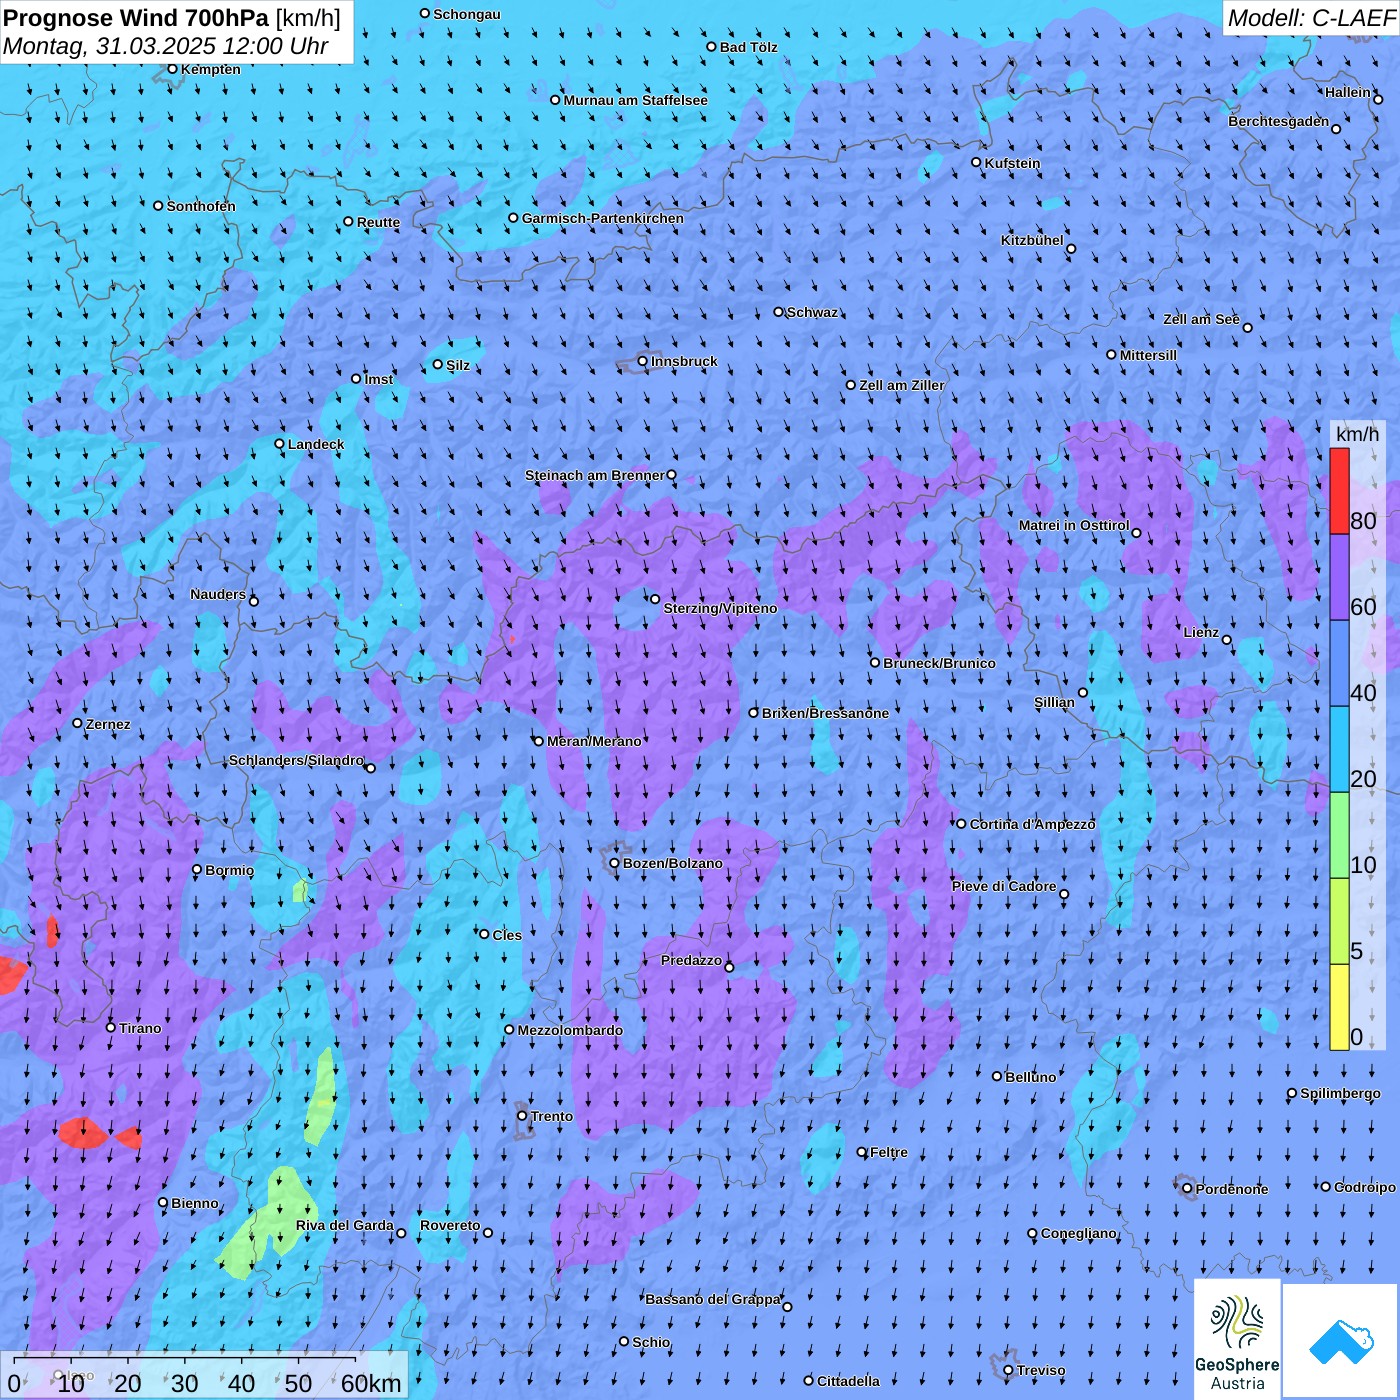Click the 'Bruneck/Brunico' label
The image size is (1400, 1400).
coord(939,663)
